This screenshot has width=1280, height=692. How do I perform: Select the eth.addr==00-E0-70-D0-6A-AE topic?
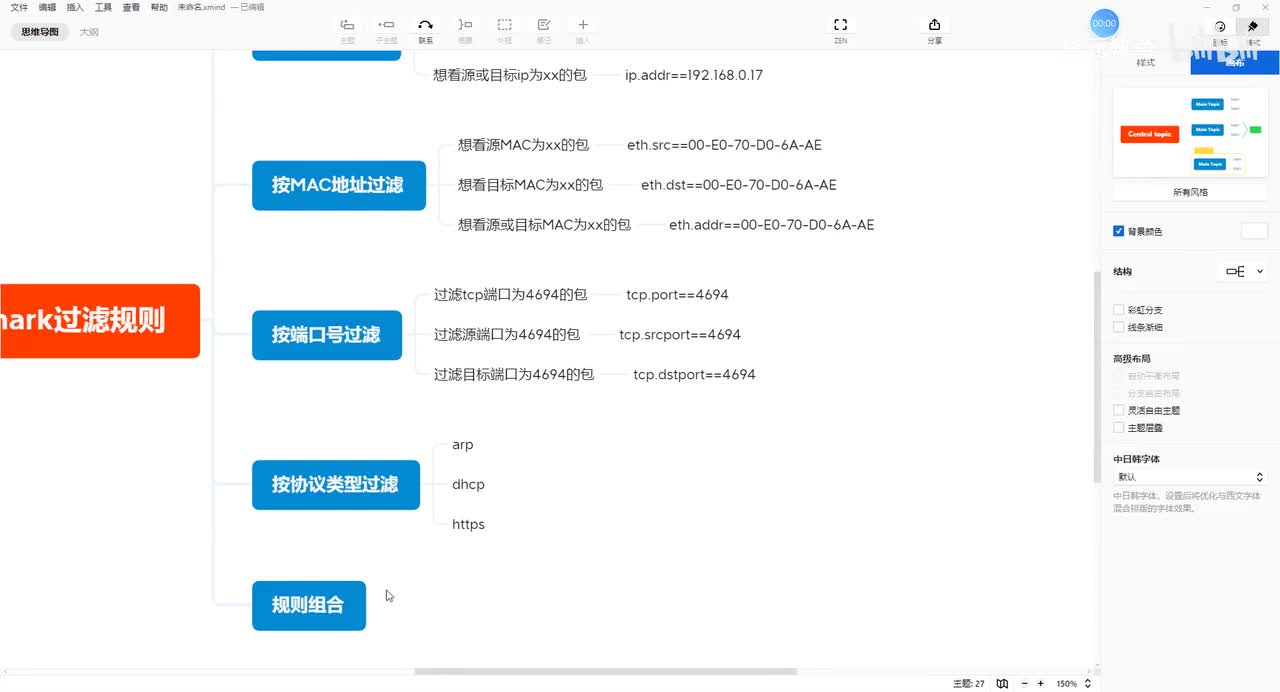772,225
